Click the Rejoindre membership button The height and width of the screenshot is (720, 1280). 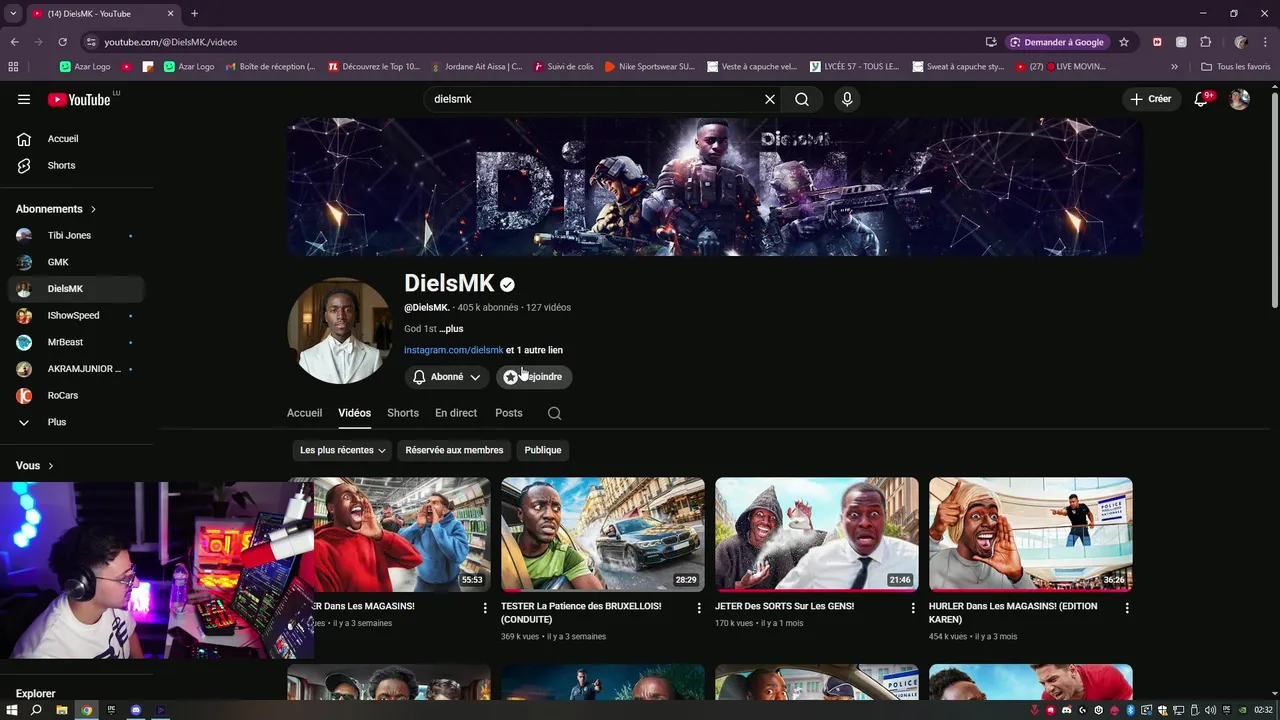click(x=534, y=377)
